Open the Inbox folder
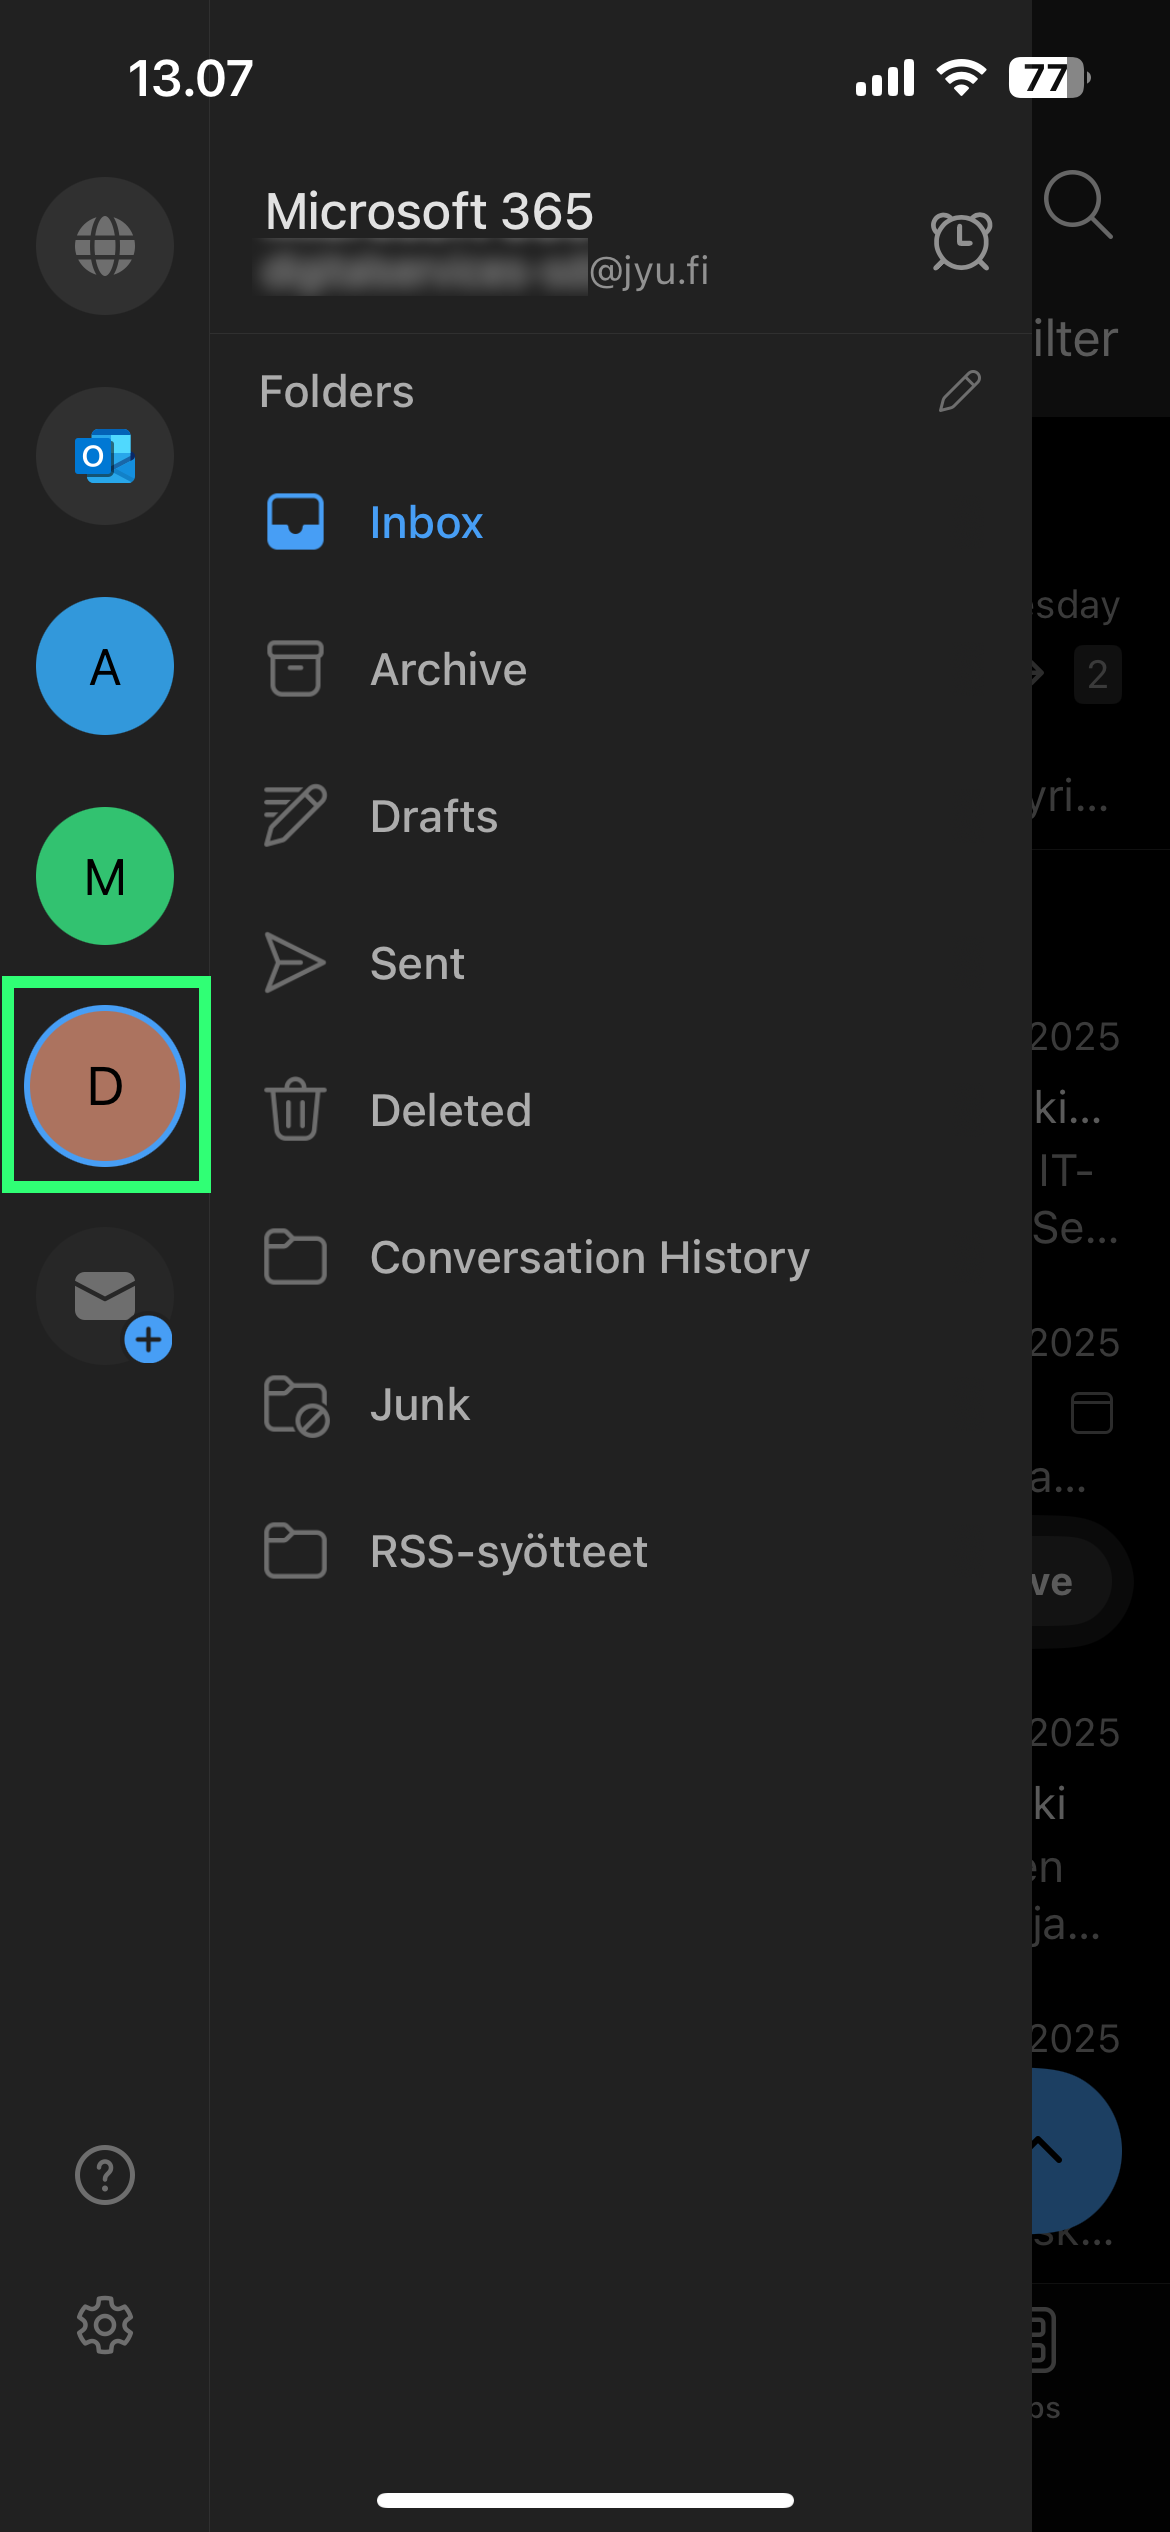1170x2532 pixels. point(620,522)
